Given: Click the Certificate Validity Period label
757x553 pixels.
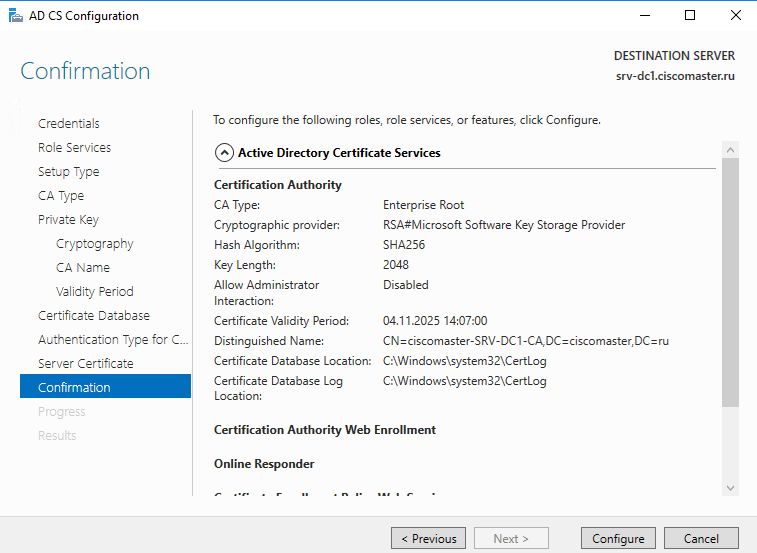Looking at the screenshot, I should tap(281, 321).
